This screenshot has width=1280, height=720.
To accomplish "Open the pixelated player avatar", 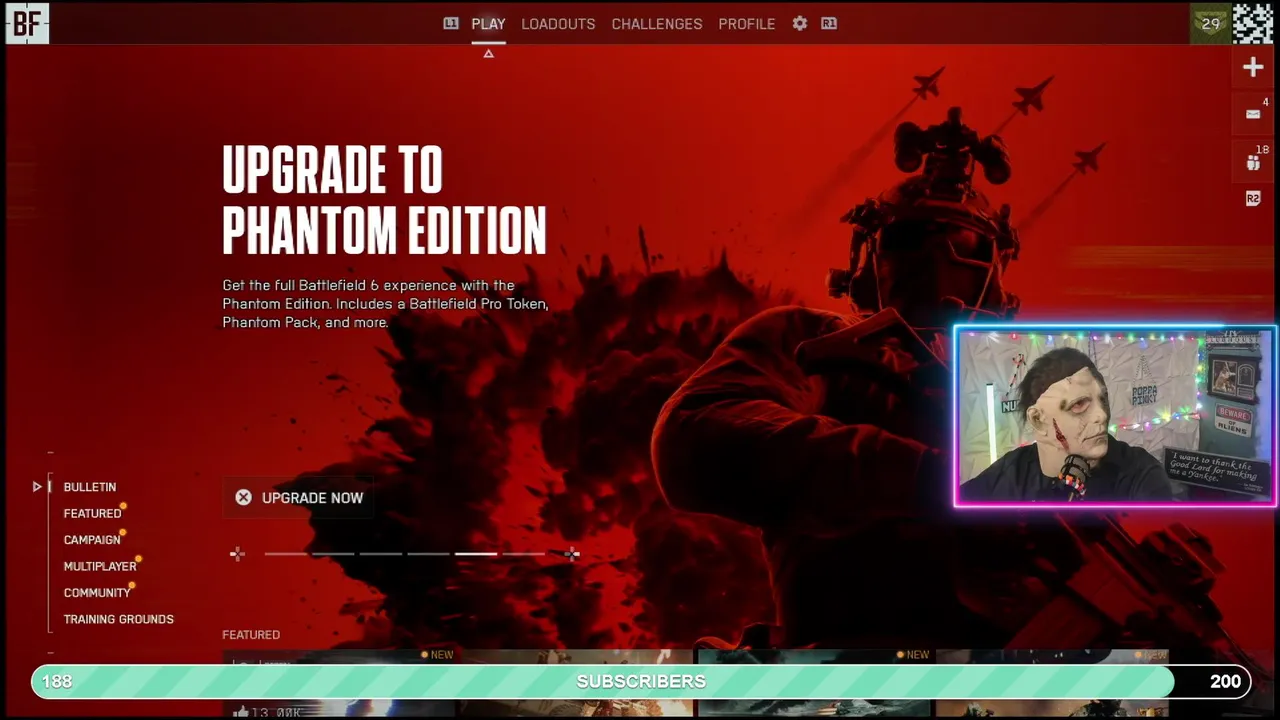I will [1253, 23].
